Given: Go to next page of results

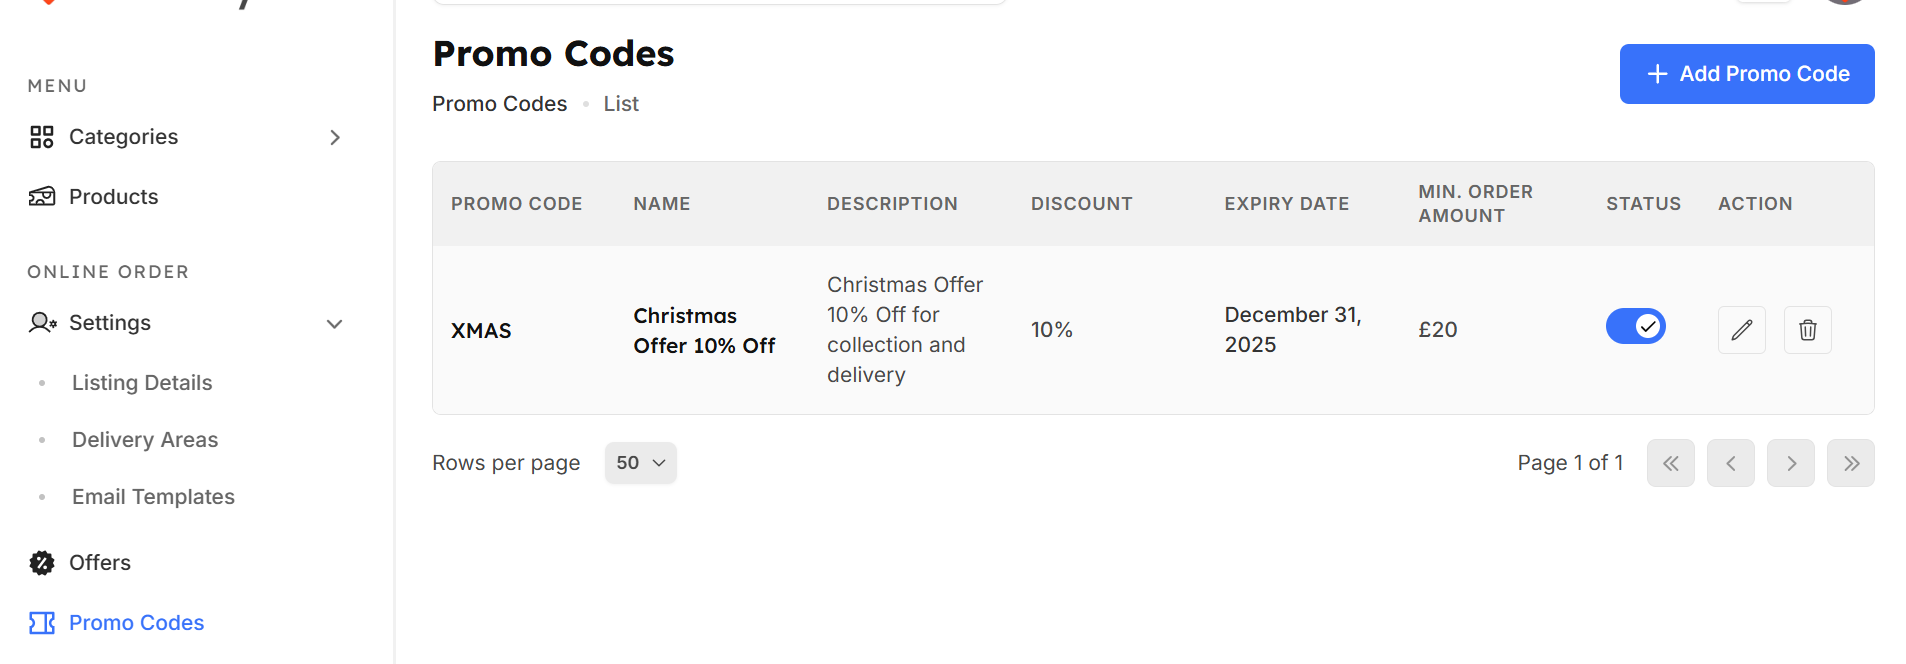Looking at the screenshot, I should [1790, 463].
